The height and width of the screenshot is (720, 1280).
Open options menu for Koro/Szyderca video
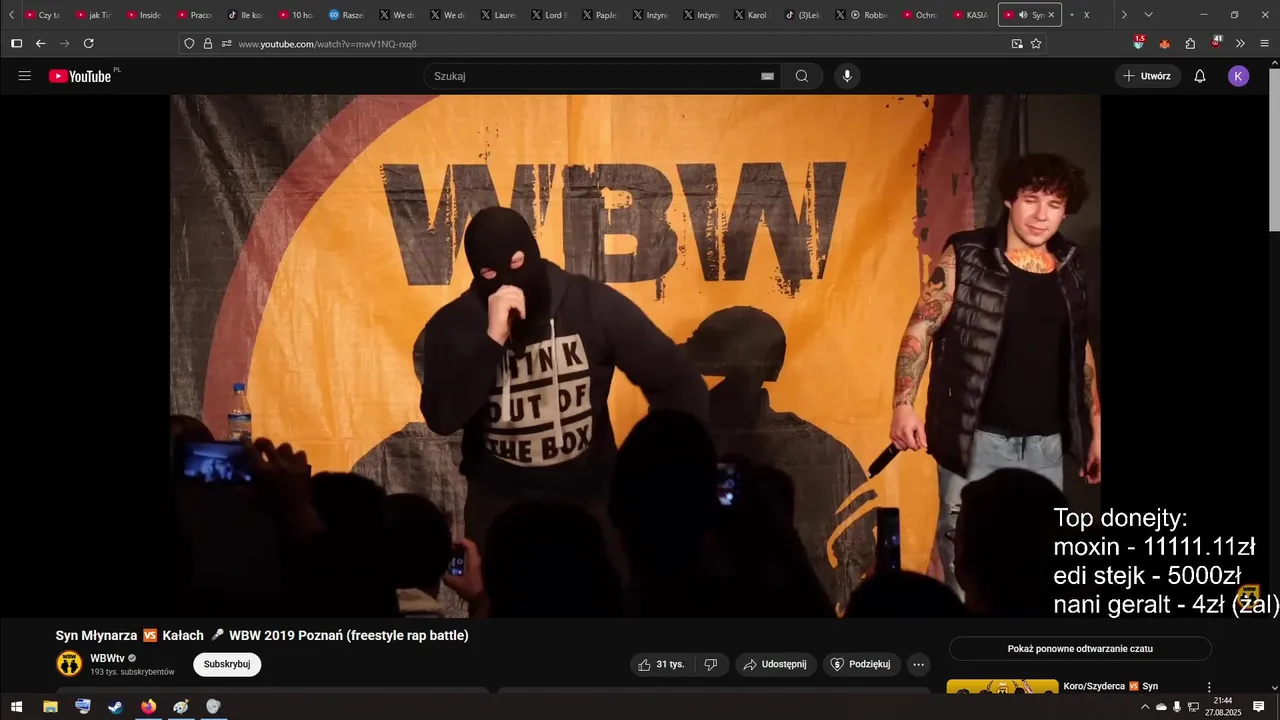click(1209, 688)
